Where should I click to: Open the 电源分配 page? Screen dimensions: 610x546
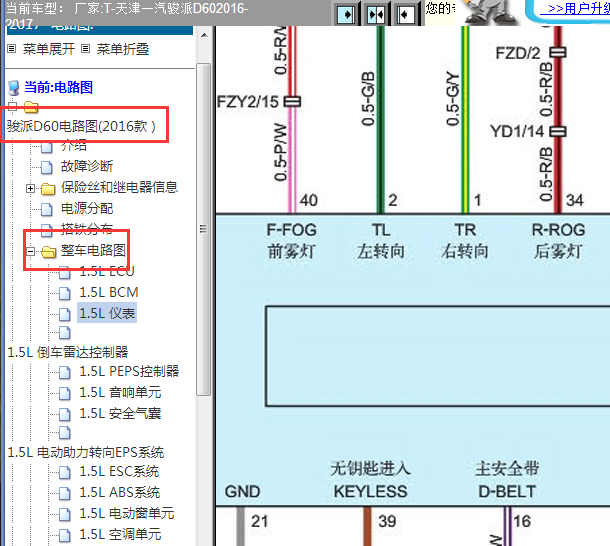tap(87, 209)
